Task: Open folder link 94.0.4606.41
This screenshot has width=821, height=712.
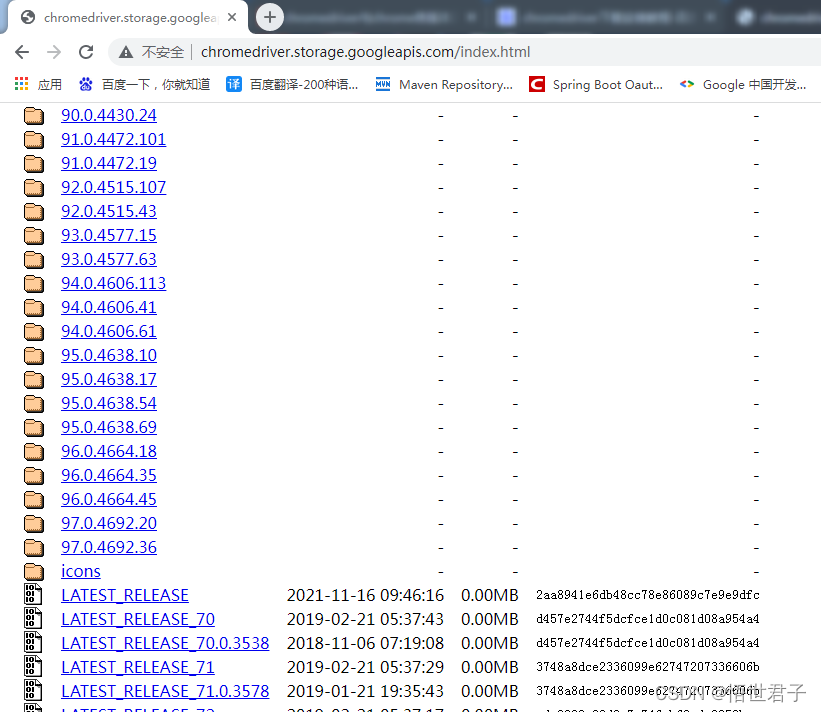Action: click(109, 307)
